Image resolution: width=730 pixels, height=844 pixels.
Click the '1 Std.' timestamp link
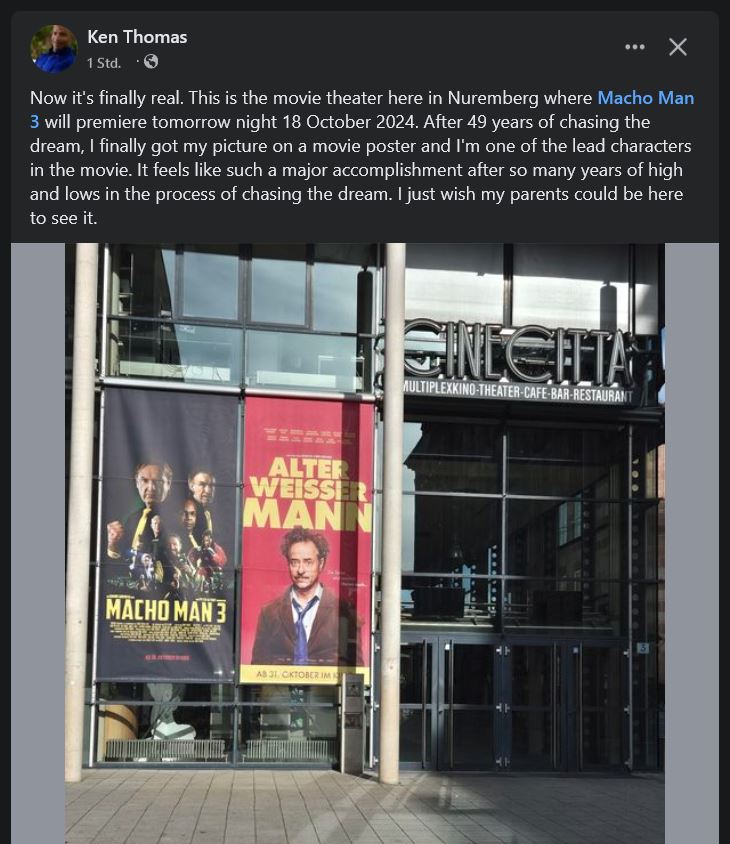click(104, 63)
